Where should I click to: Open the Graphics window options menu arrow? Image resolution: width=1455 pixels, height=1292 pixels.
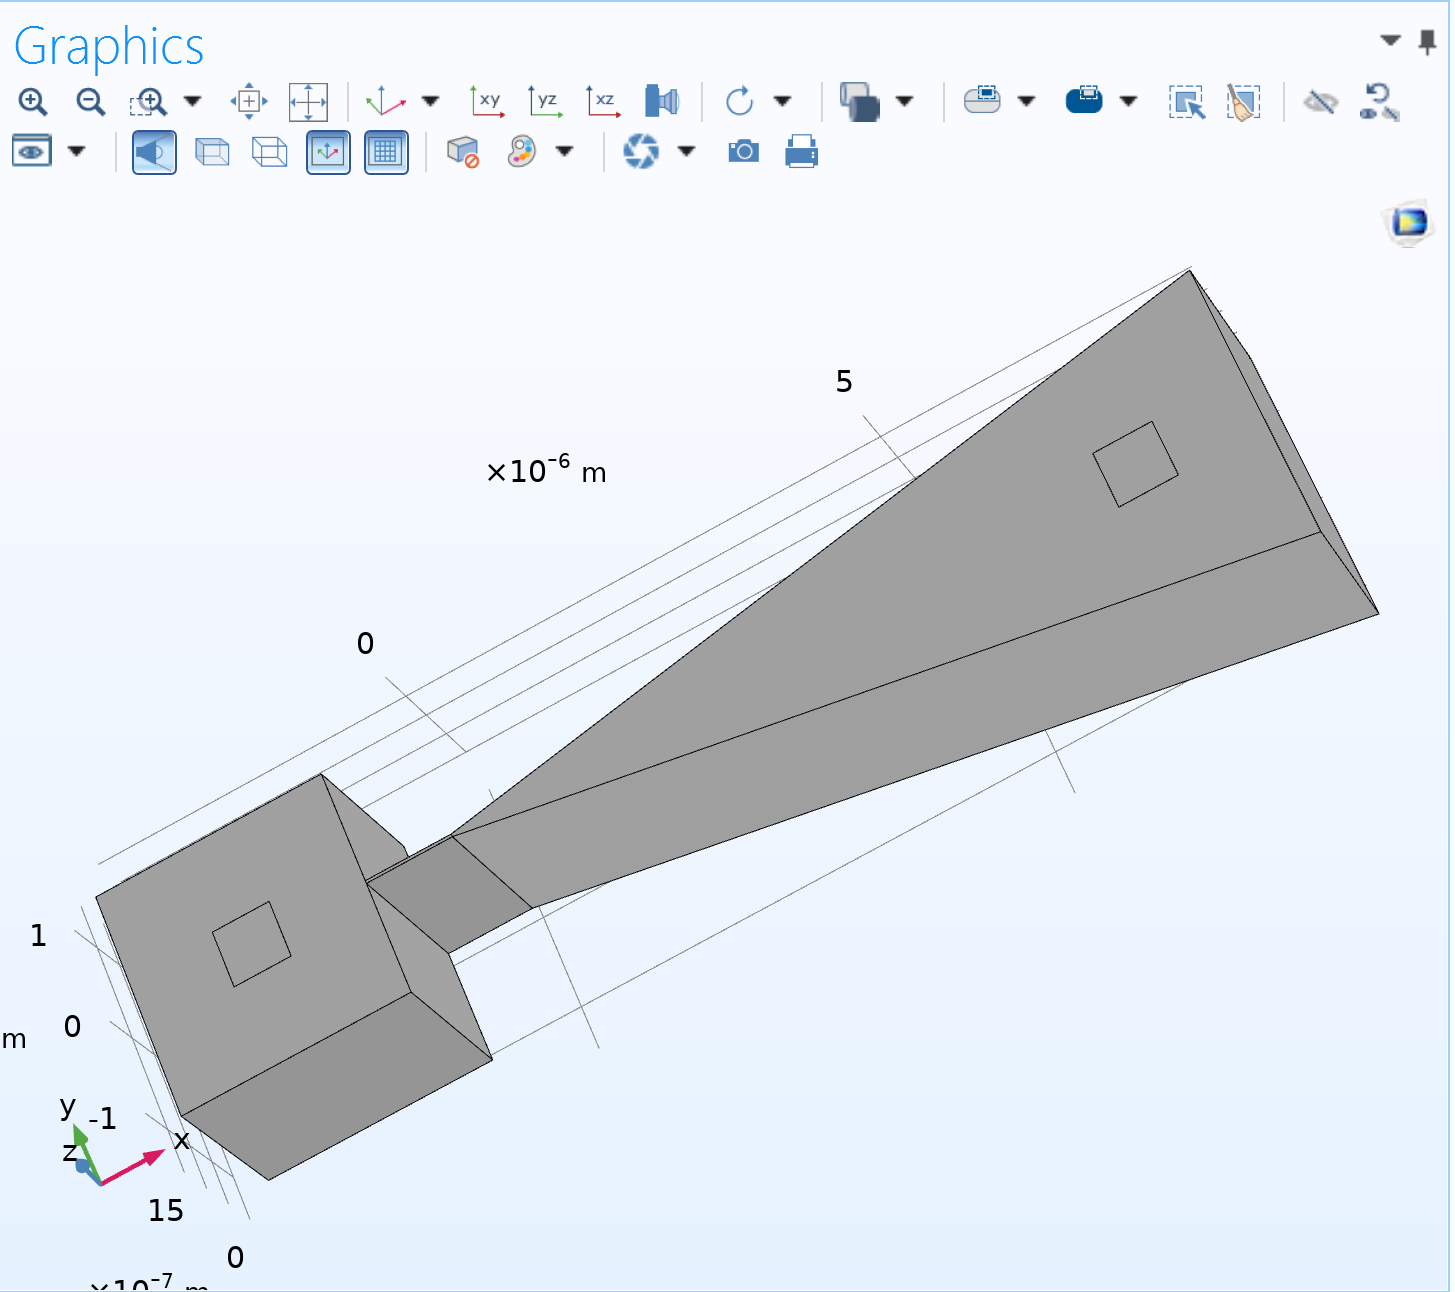pos(1390,41)
